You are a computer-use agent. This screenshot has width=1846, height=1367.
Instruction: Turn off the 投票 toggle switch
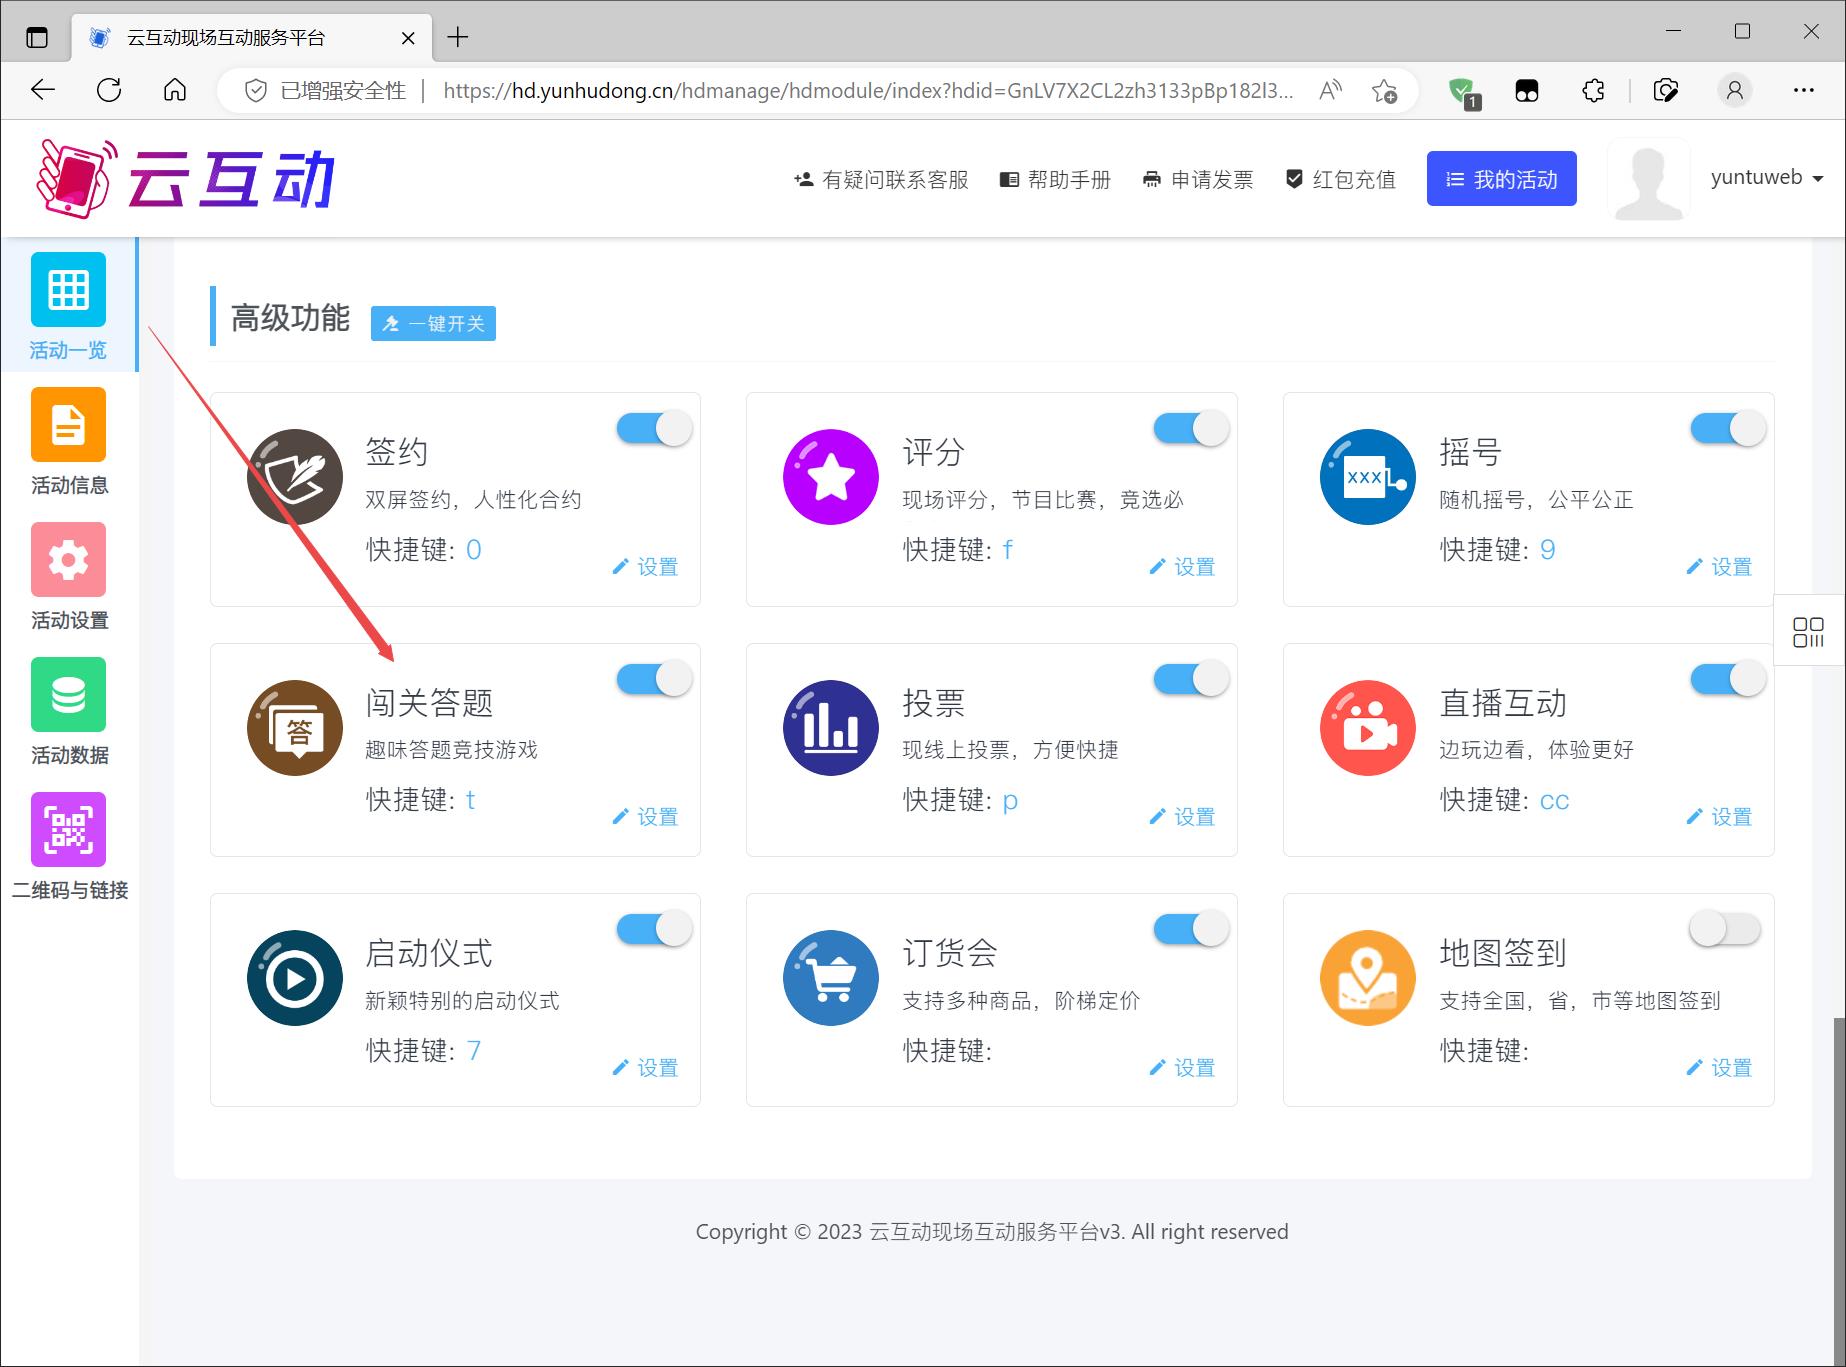pos(1190,679)
